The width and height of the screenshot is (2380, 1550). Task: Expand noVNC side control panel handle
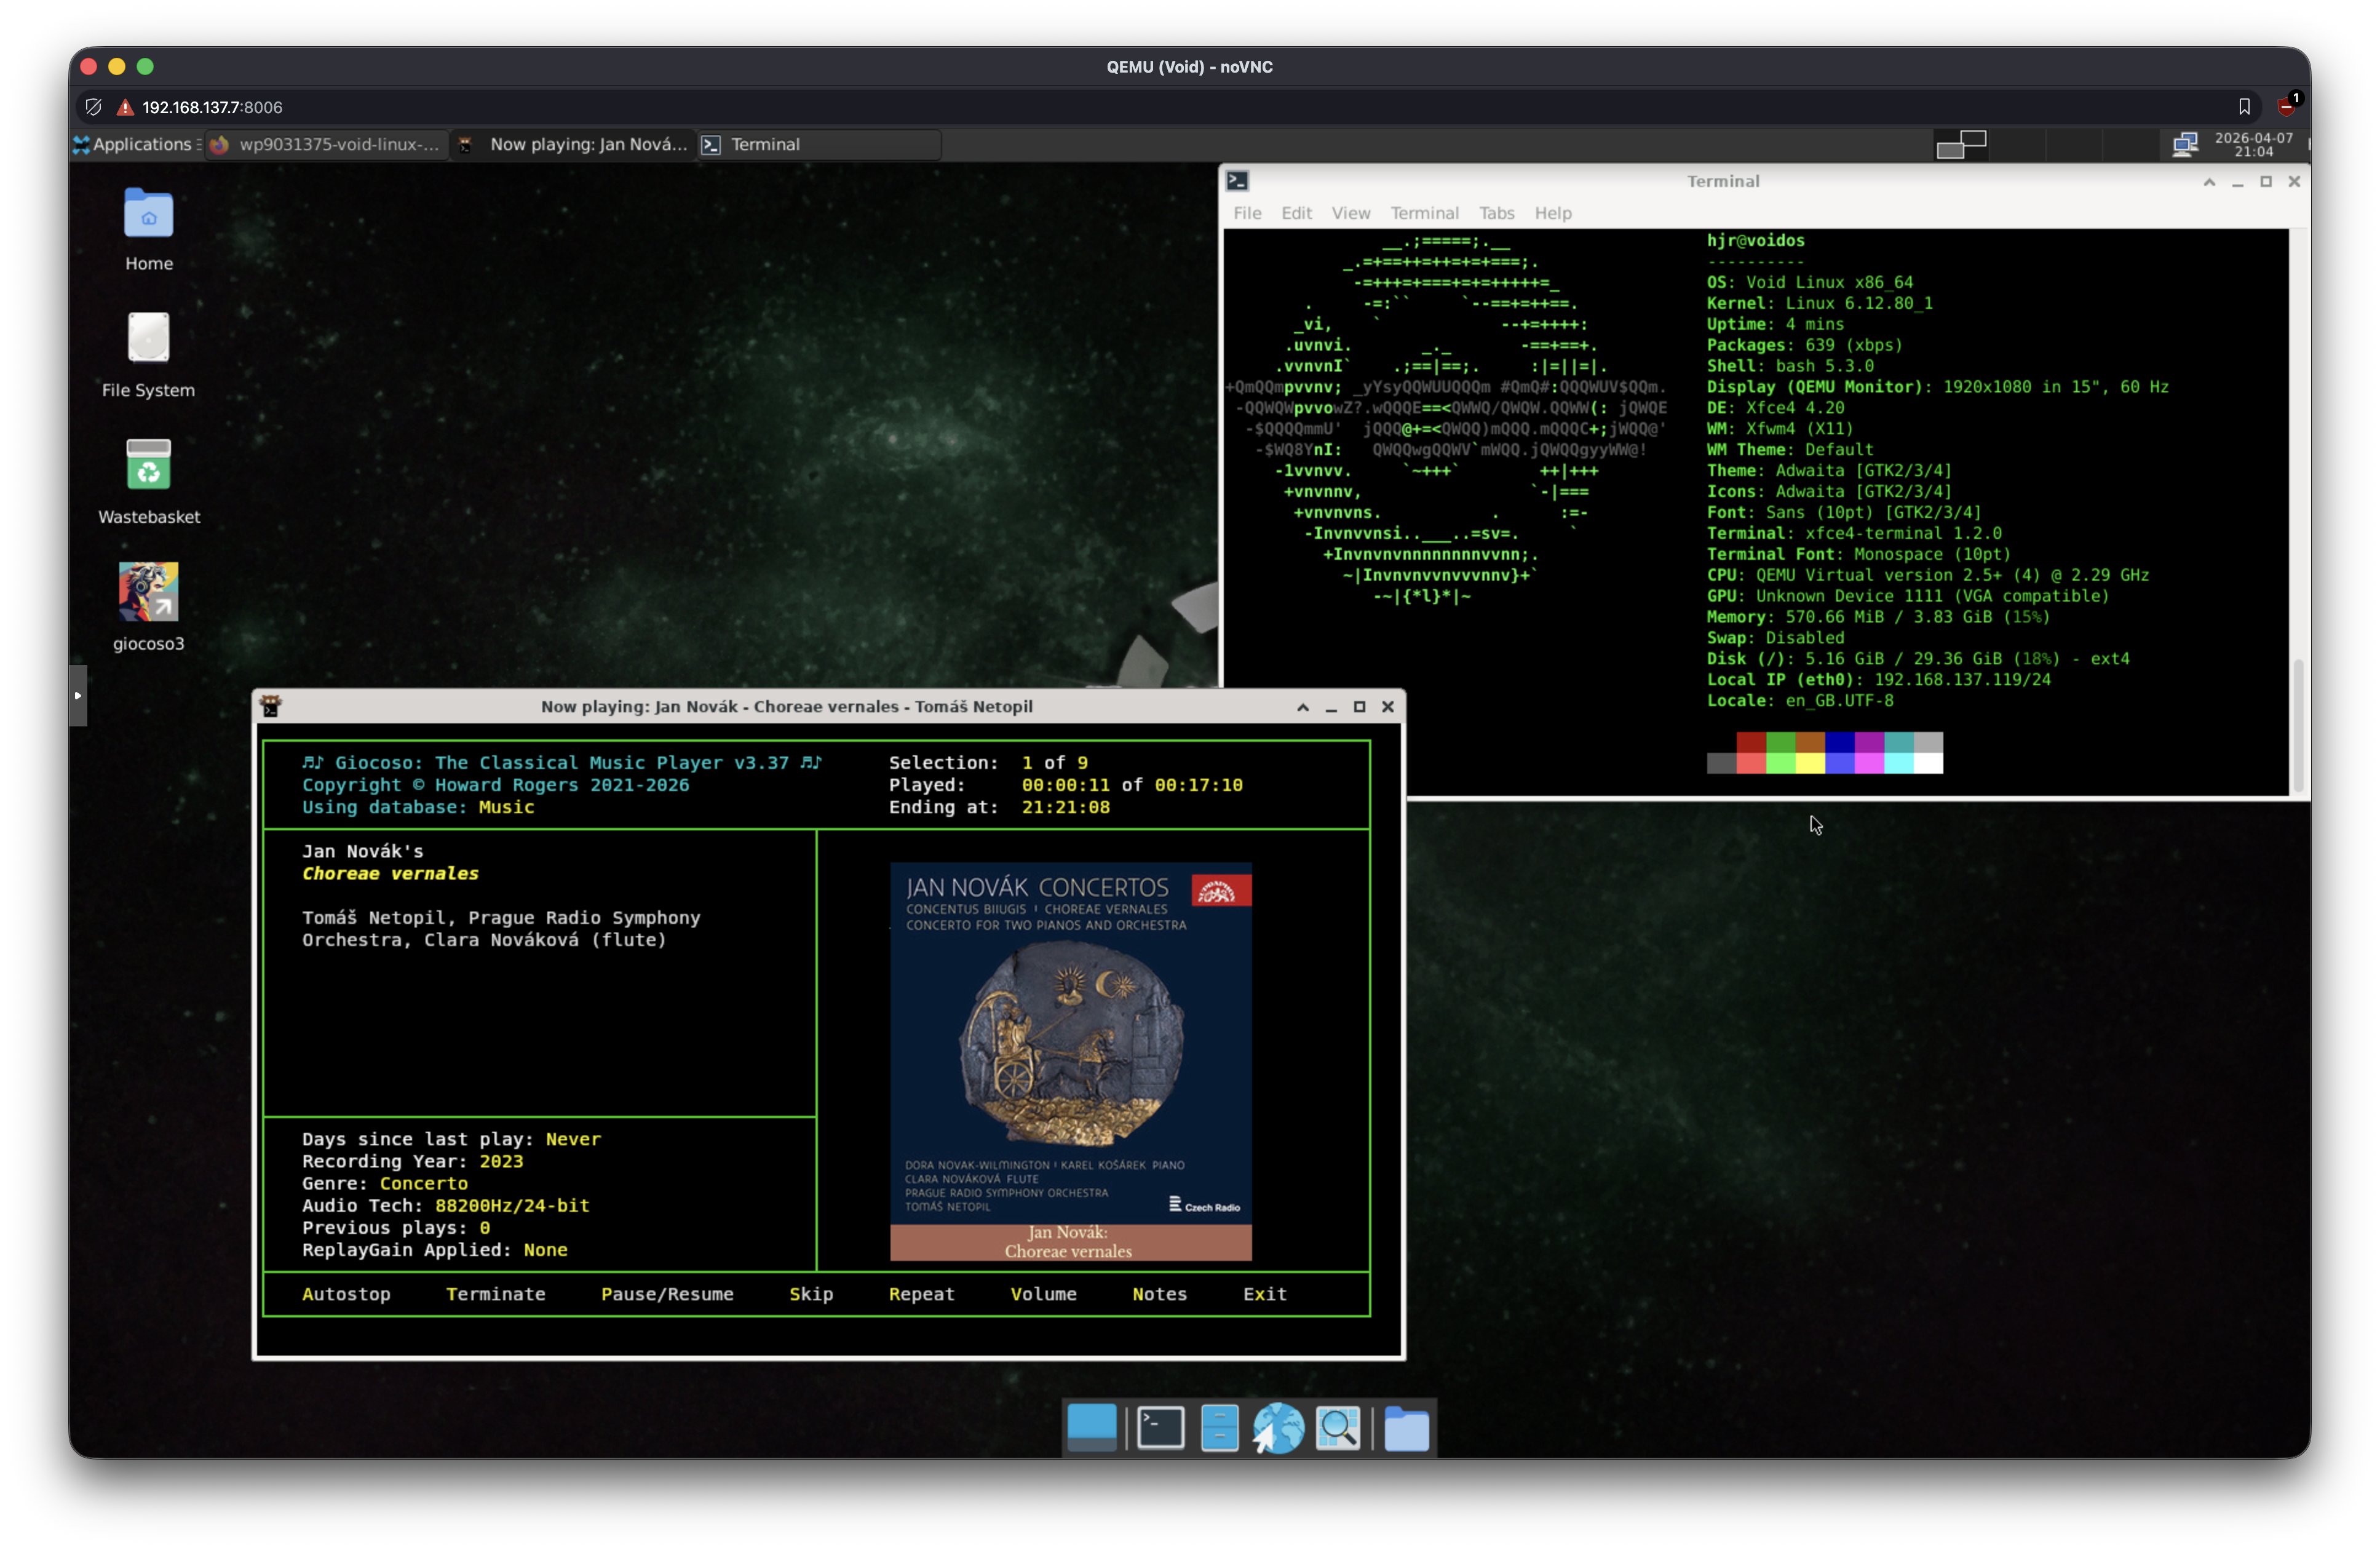pyautogui.click(x=78, y=695)
